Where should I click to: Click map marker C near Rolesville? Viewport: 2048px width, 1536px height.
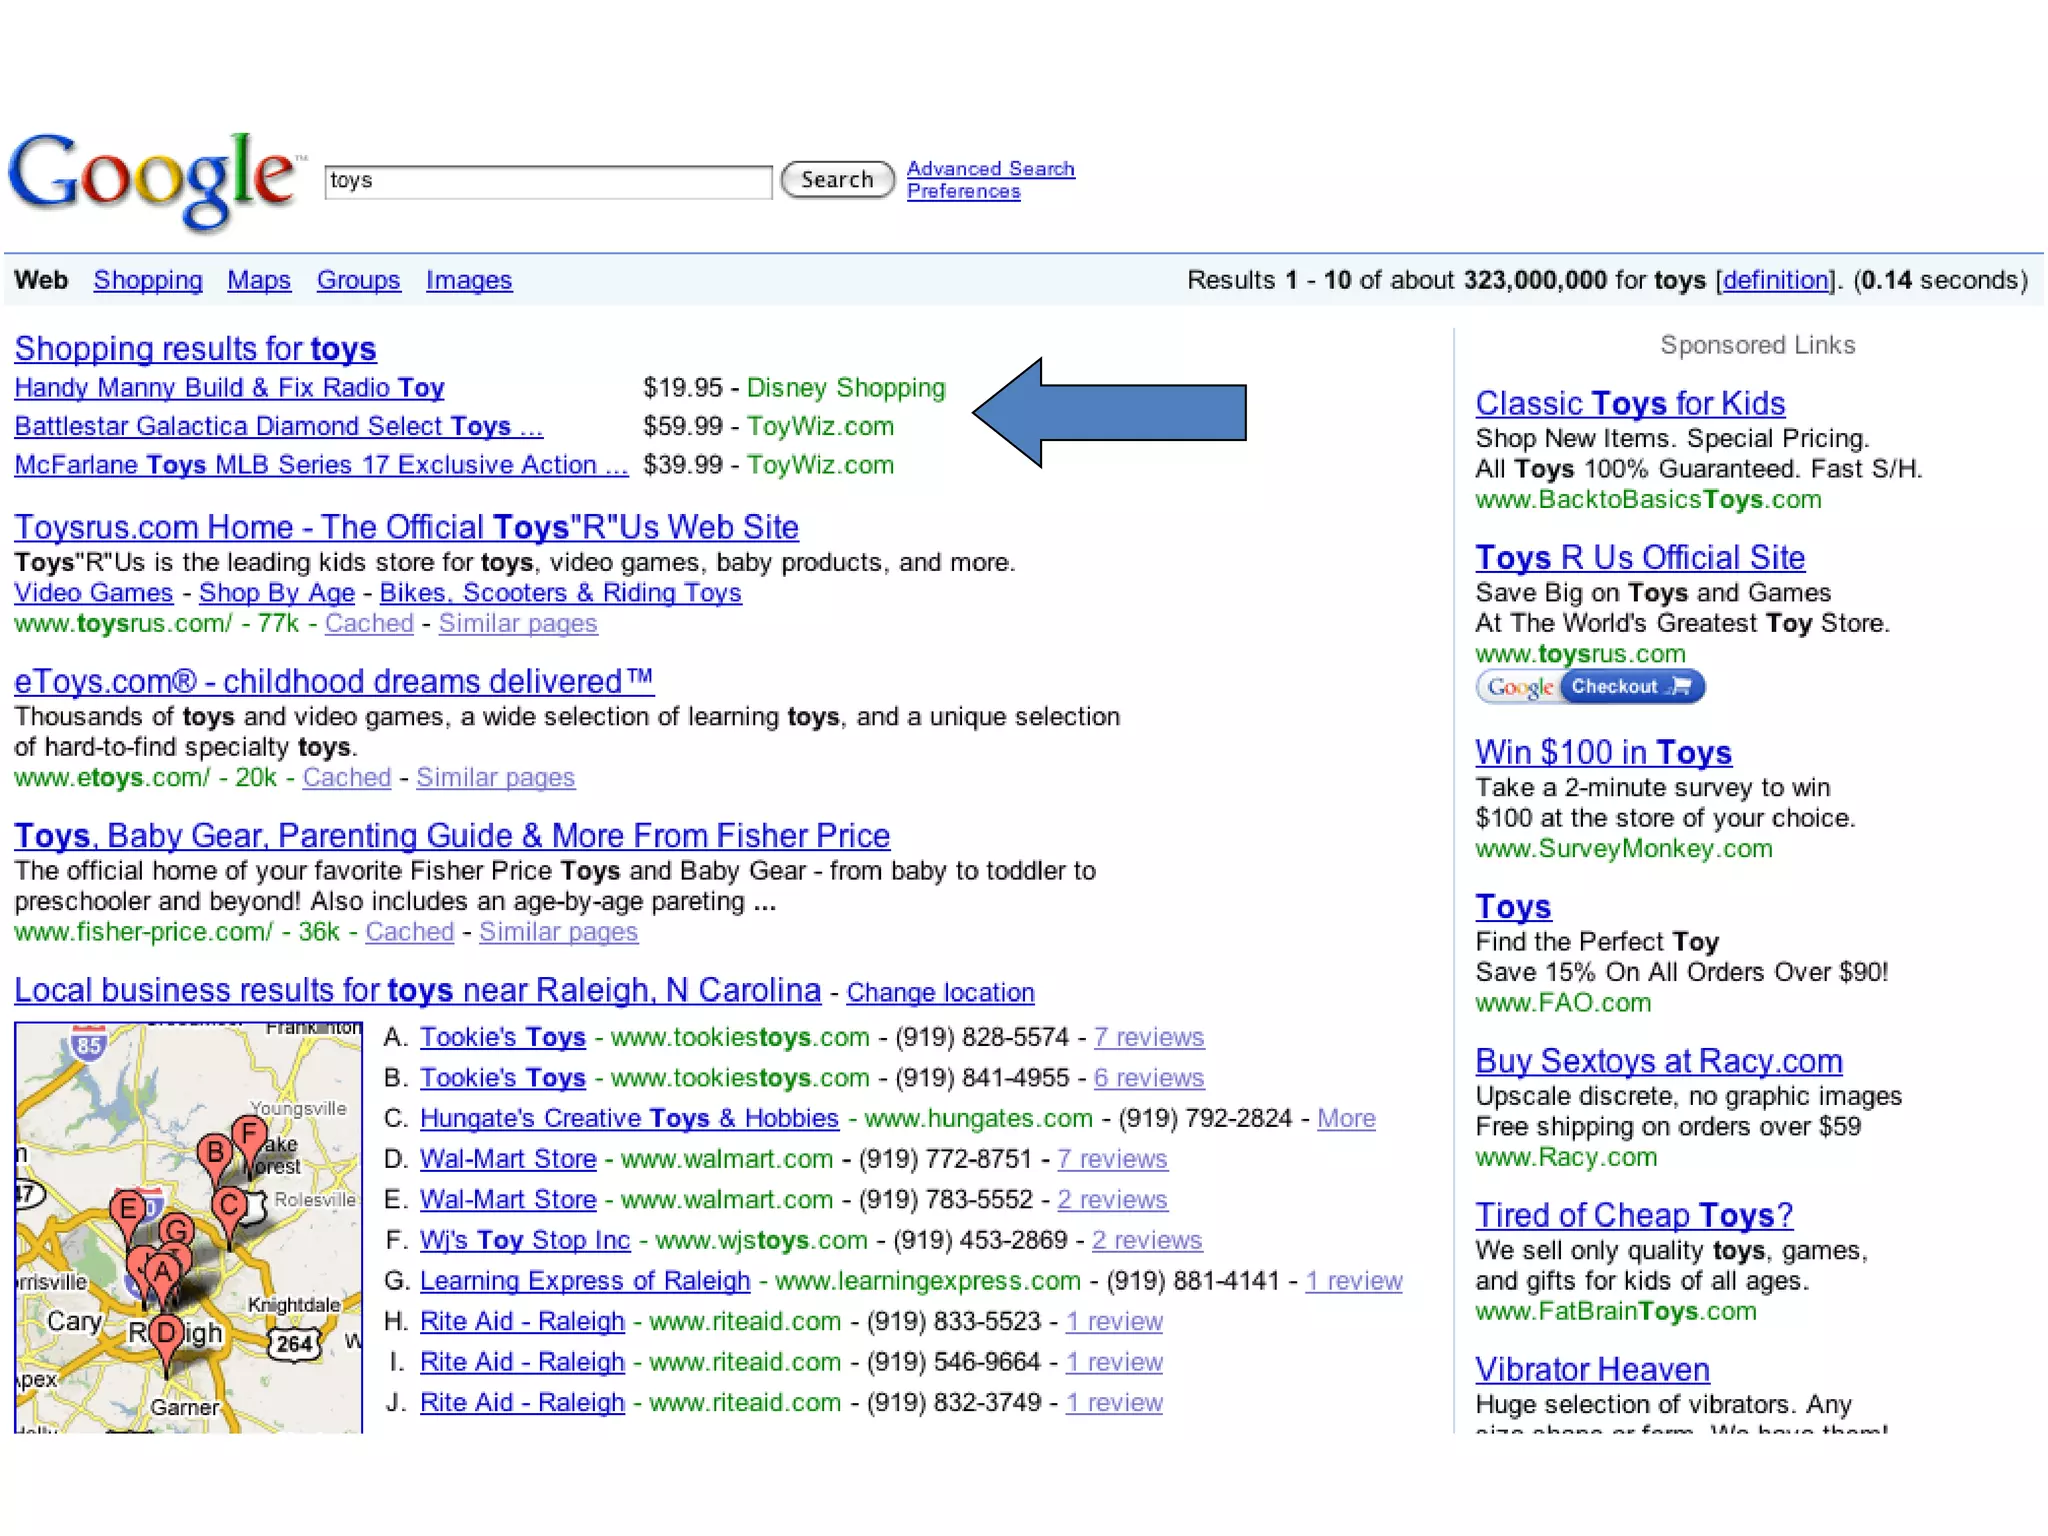point(229,1205)
